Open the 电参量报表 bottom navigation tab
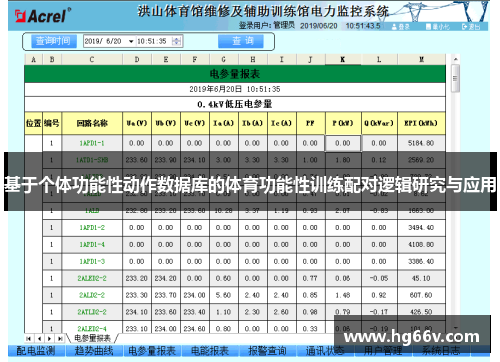The image size is (500, 362). click(x=152, y=351)
